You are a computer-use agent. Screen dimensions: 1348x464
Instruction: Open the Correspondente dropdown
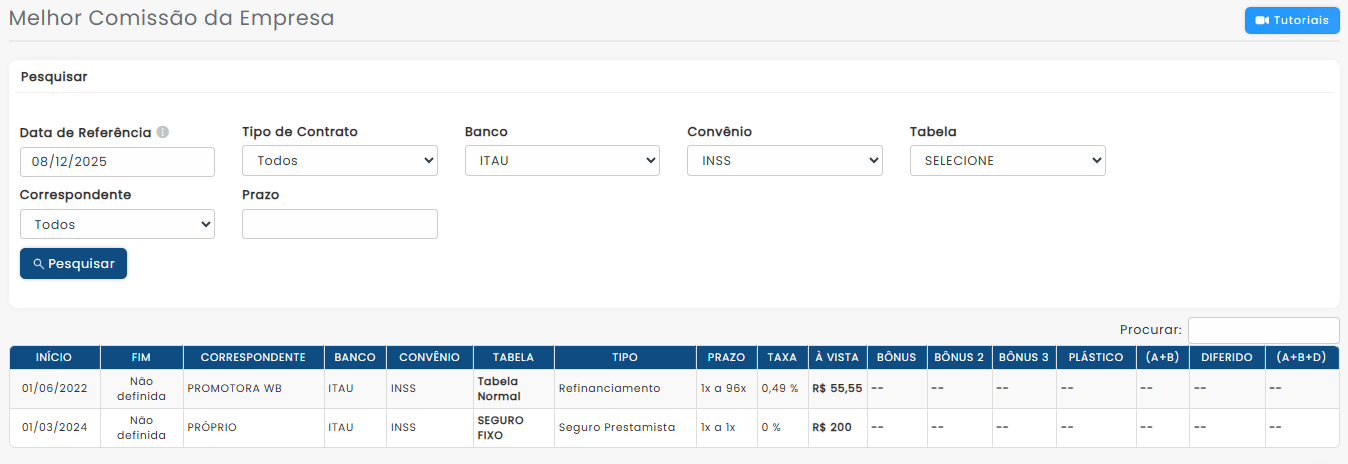click(x=117, y=225)
